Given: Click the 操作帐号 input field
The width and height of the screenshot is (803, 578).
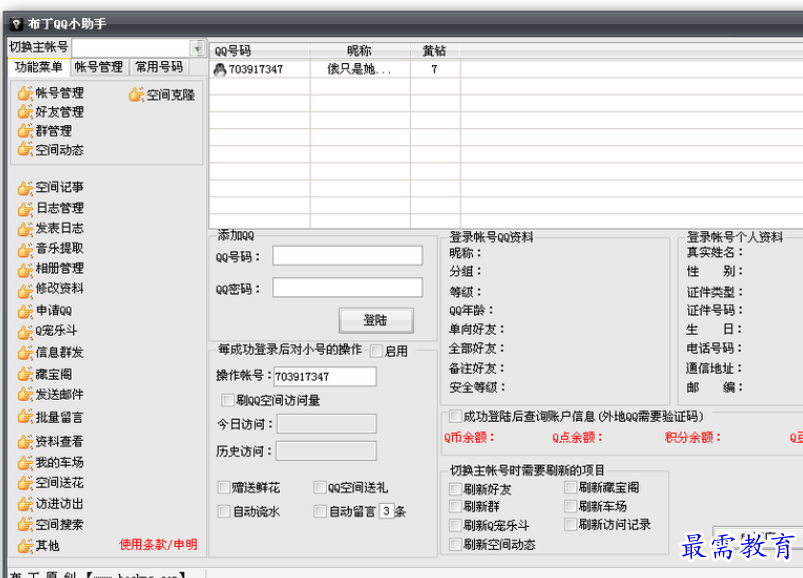Looking at the screenshot, I should click(325, 376).
